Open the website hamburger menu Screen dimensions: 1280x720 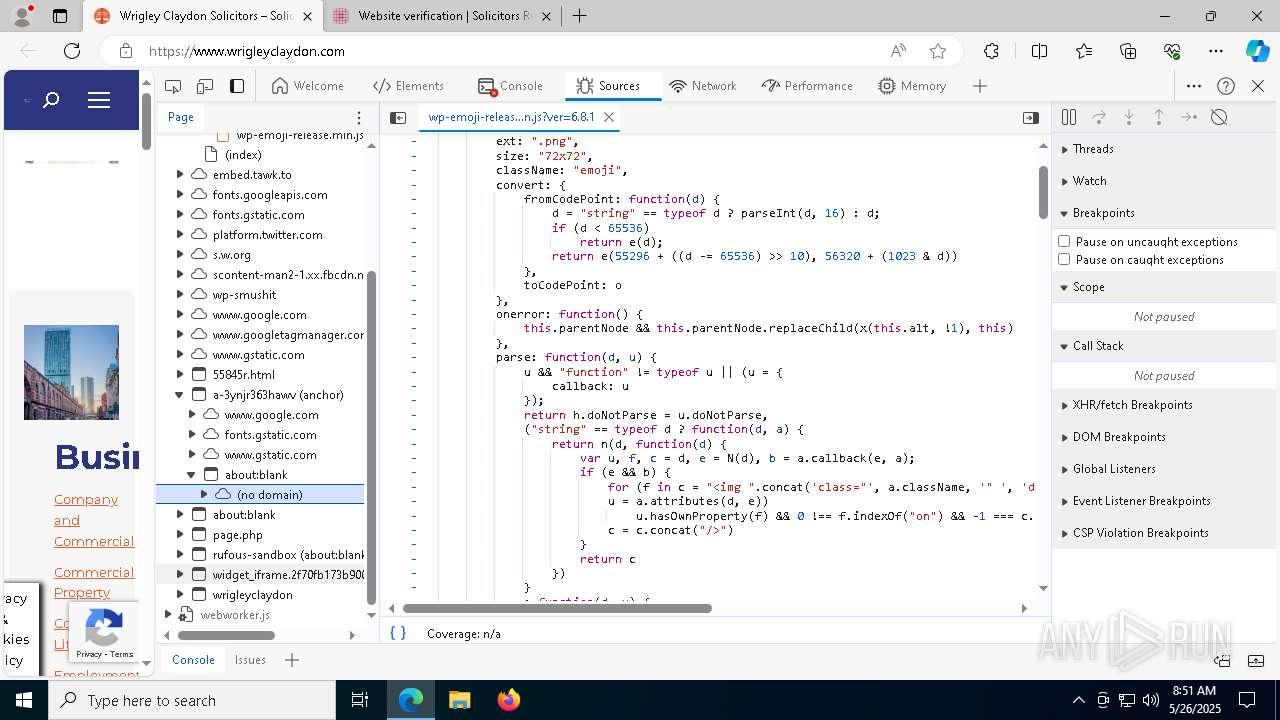98,100
